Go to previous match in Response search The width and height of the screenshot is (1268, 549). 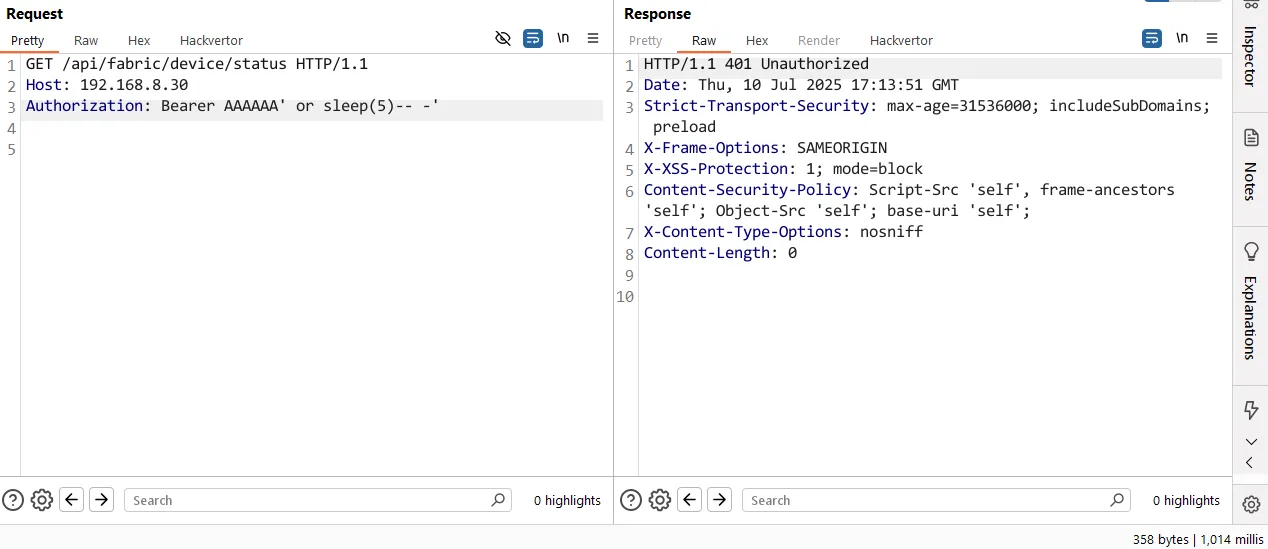[x=689, y=500]
